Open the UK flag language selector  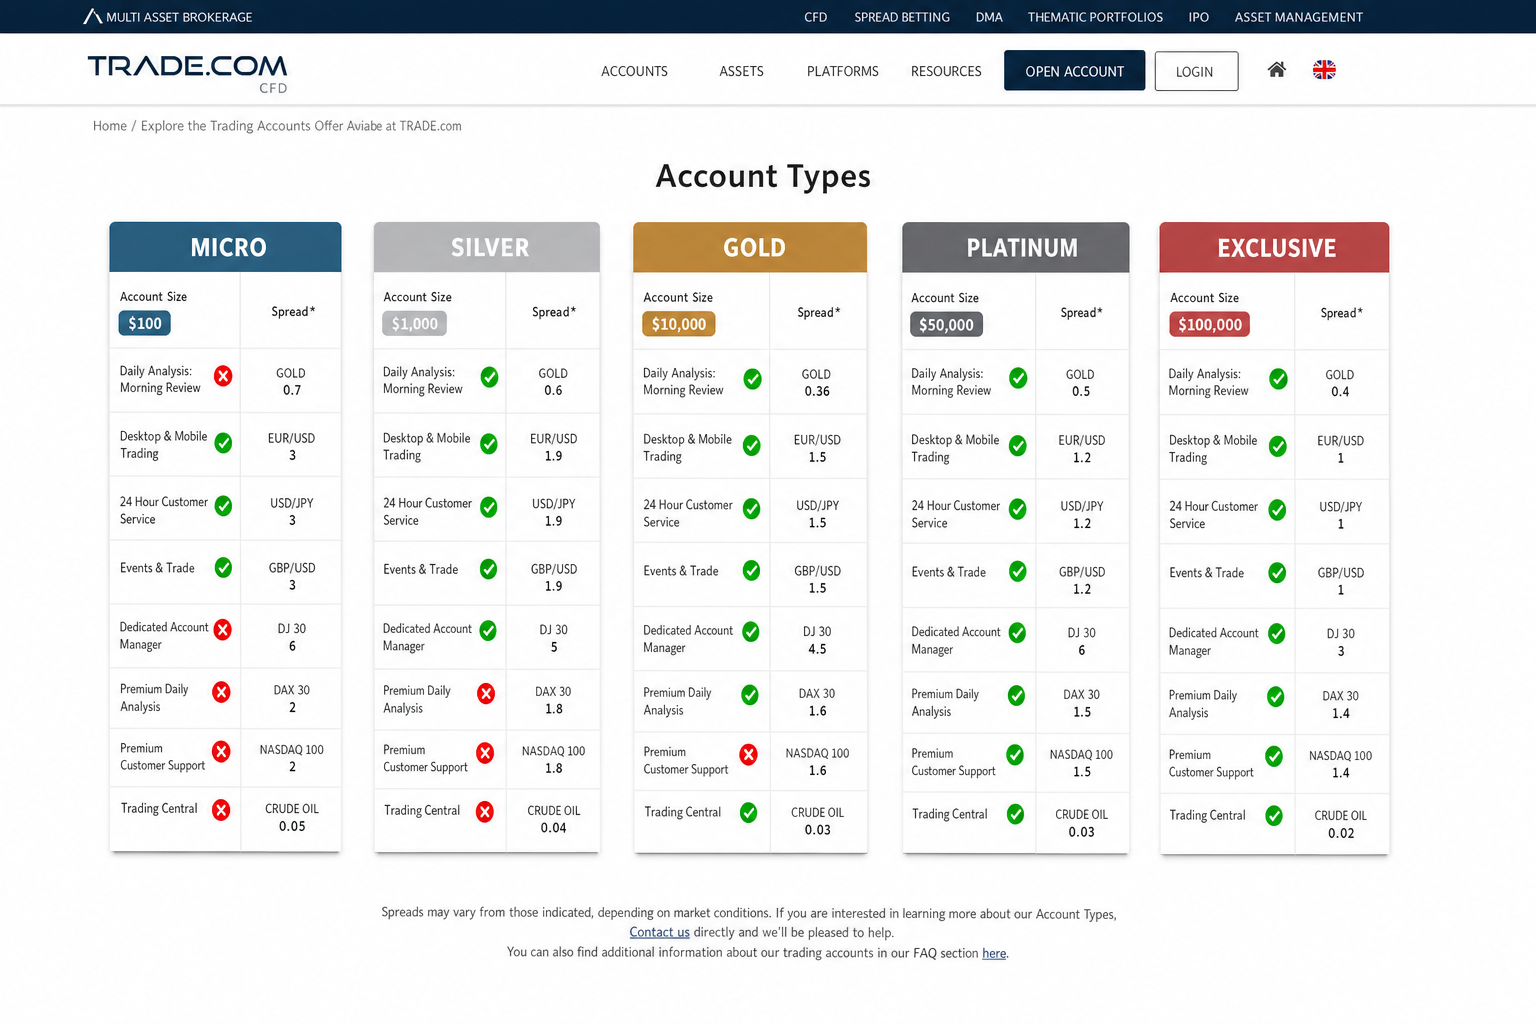pos(1324,70)
